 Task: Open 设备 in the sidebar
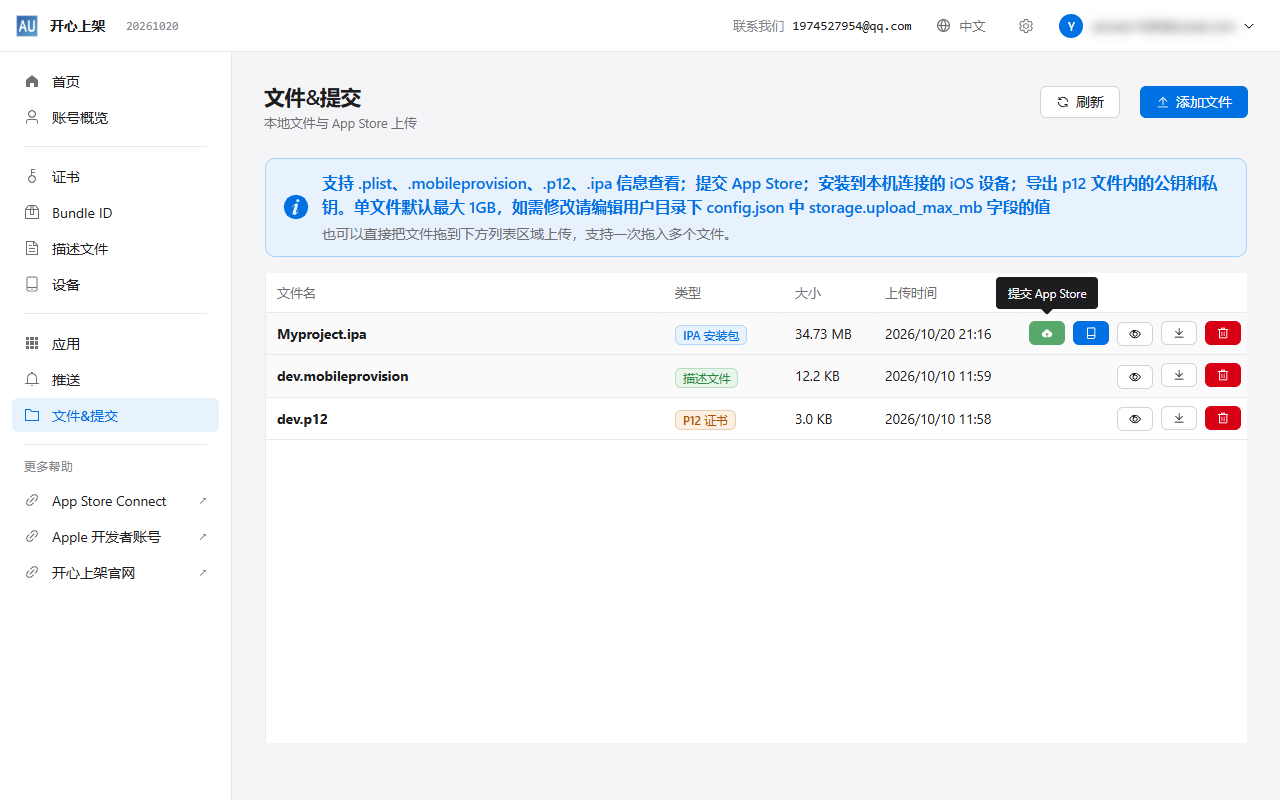[x=115, y=285]
